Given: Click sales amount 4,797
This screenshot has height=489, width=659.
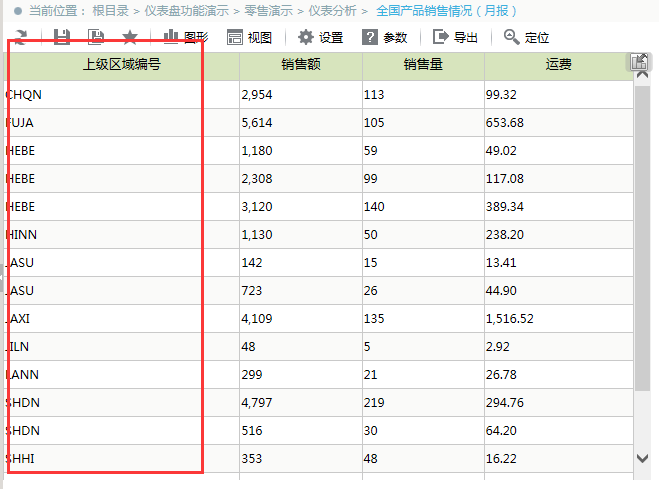Looking at the screenshot, I should pyautogui.click(x=301, y=402).
